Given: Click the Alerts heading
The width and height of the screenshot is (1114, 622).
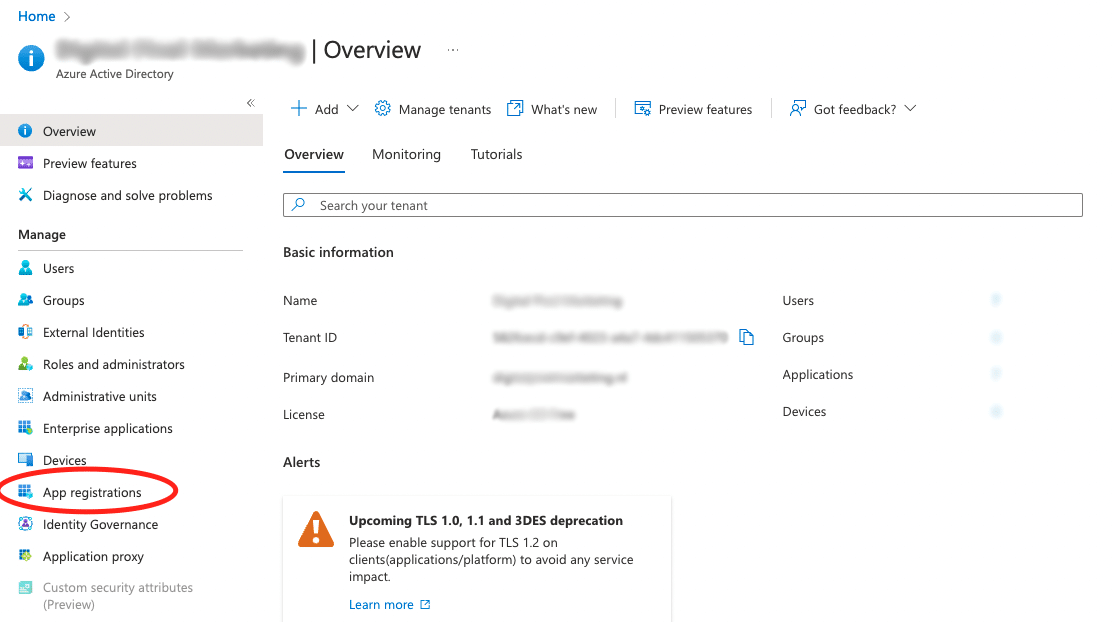Looking at the screenshot, I should (x=301, y=462).
